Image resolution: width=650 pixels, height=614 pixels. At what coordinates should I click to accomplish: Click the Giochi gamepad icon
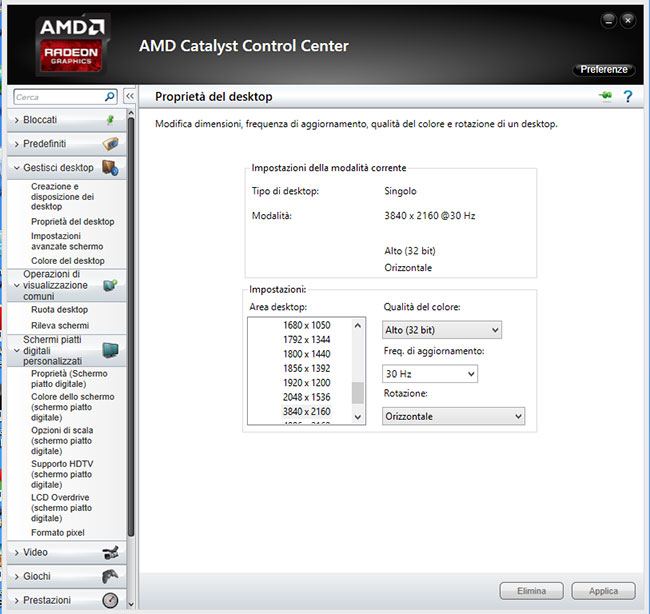[110, 576]
